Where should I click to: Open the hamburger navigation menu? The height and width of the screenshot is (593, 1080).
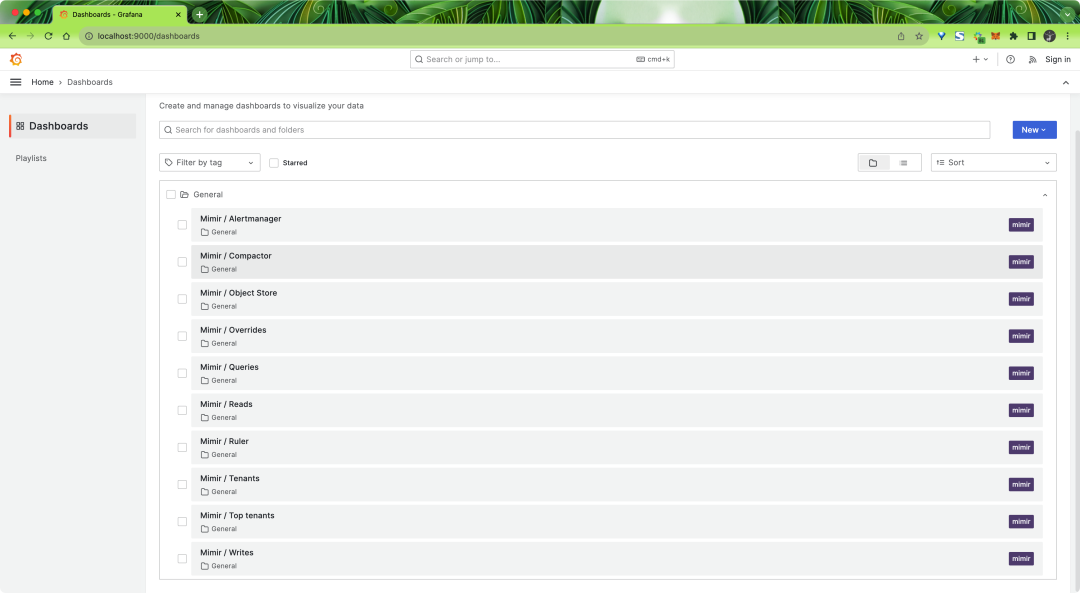coord(15,82)
